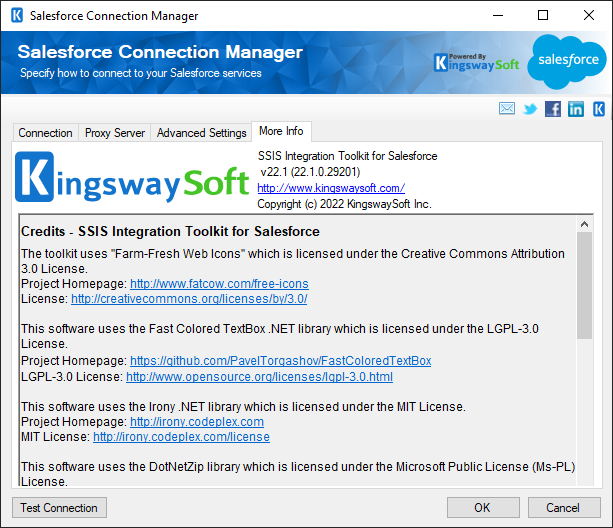This screenshot has height=528, width=613.
Task: Click the Test Connection button
Action: pos(59,508)
